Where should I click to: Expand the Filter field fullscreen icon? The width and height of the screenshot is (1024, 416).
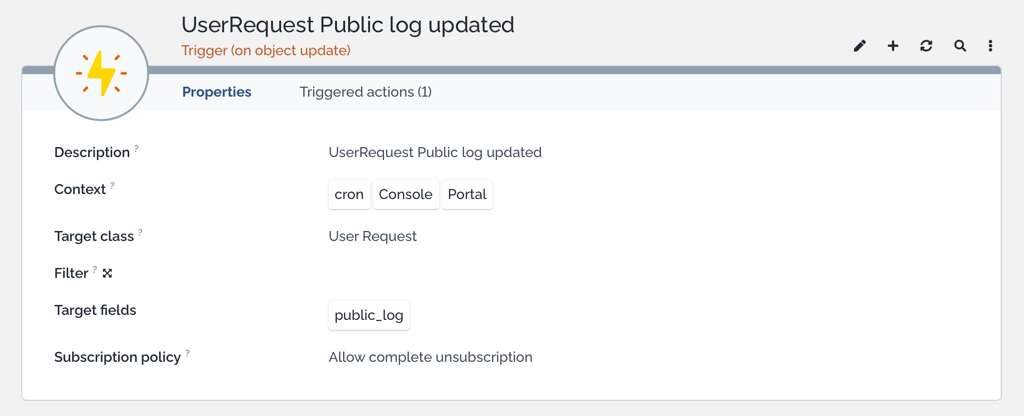tap(108, 274)
